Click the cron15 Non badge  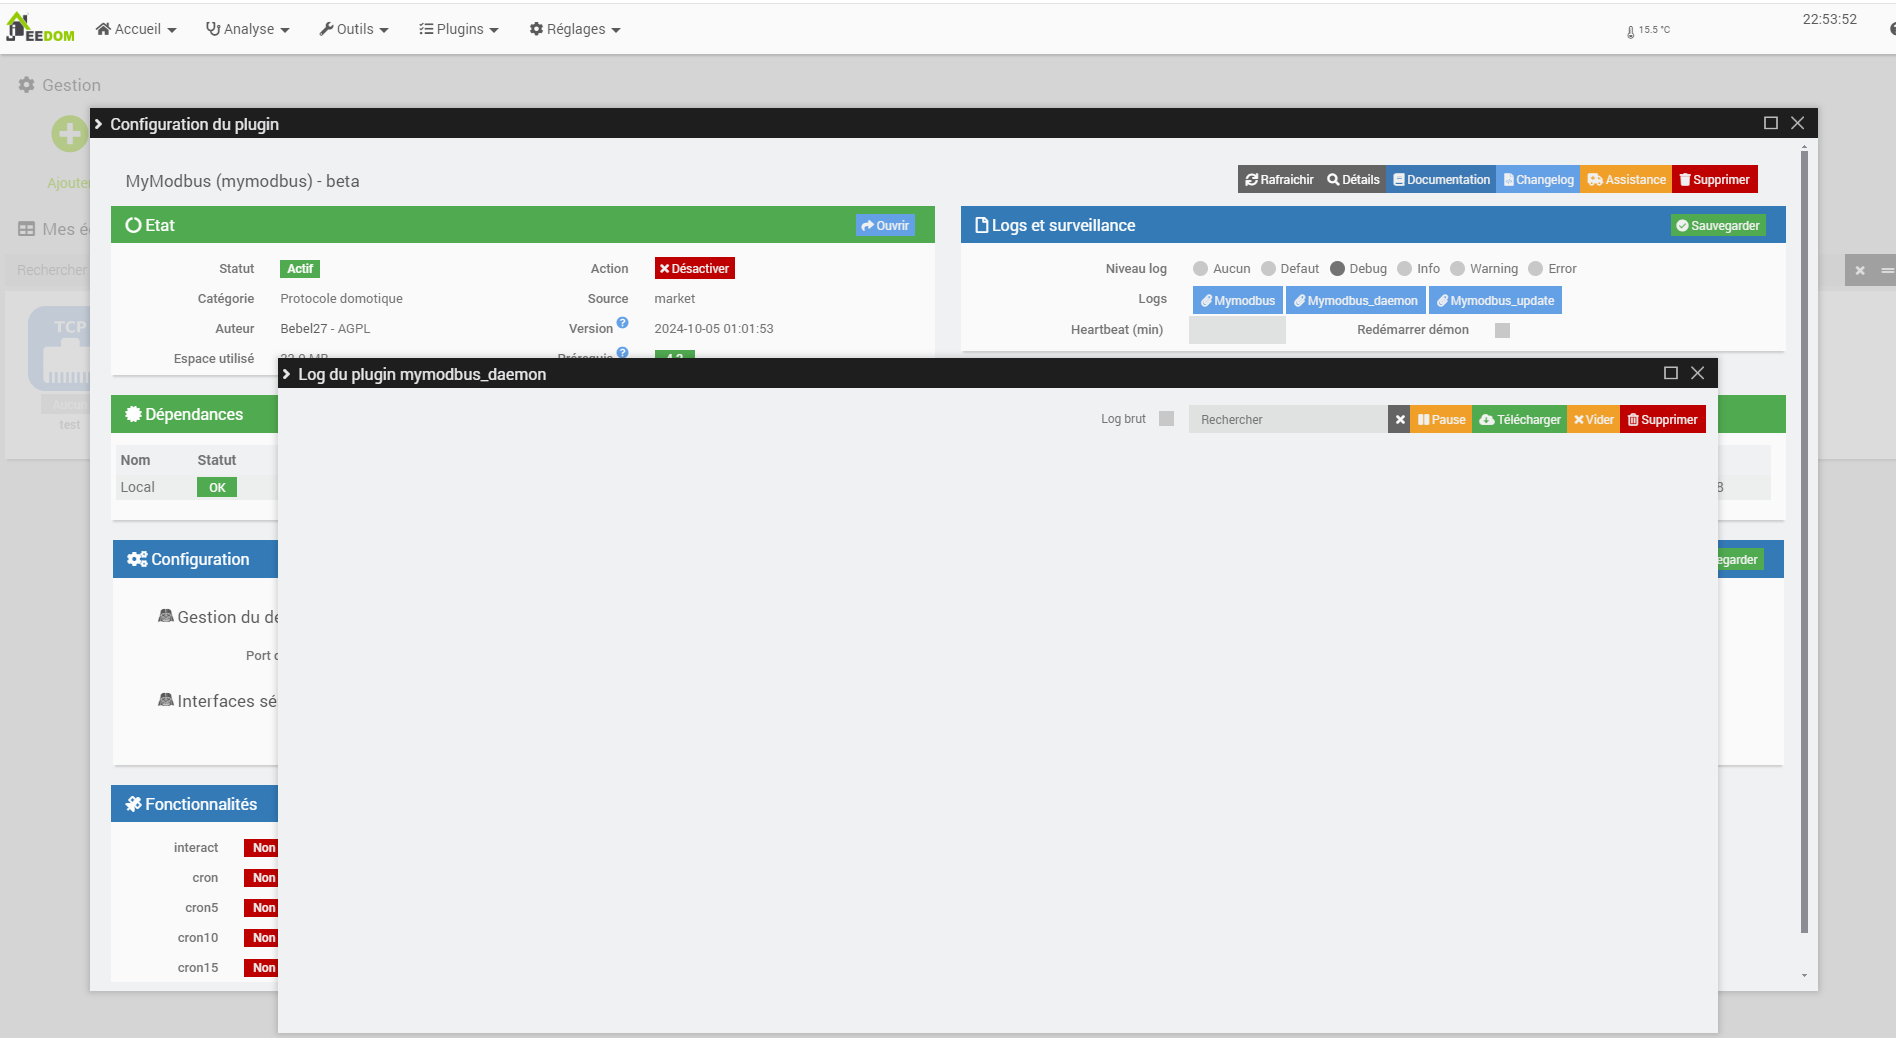263,968
